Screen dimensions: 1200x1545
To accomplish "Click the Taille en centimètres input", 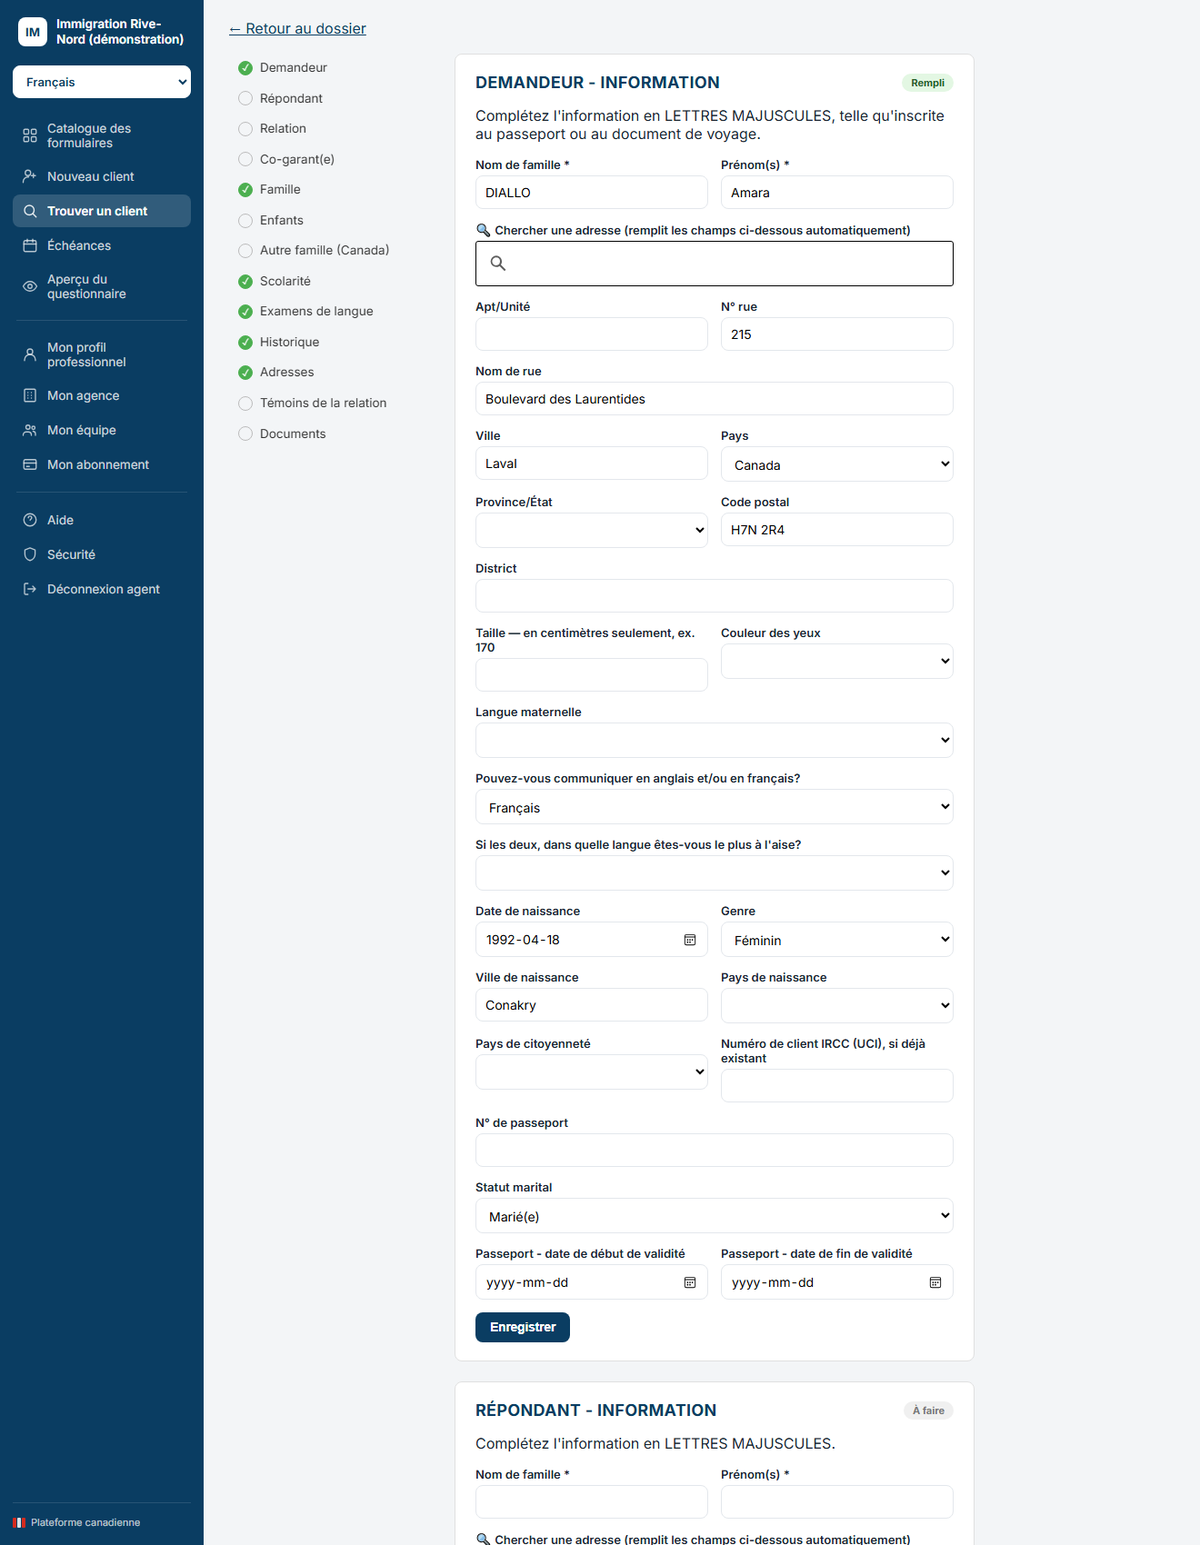I will (591, 675).
